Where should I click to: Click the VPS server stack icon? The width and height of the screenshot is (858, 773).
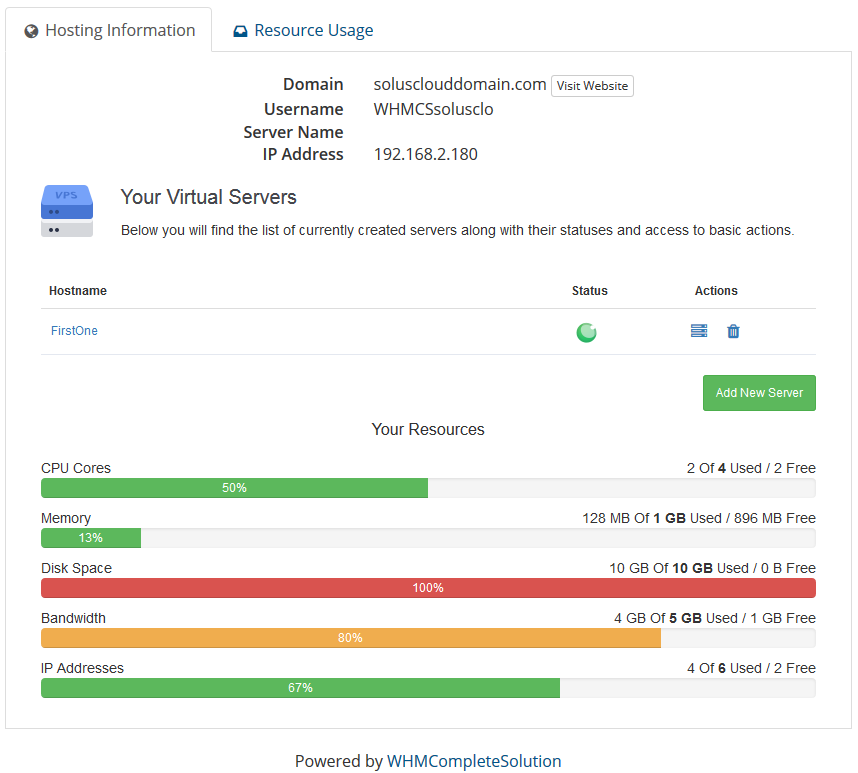tap(67, 211)
